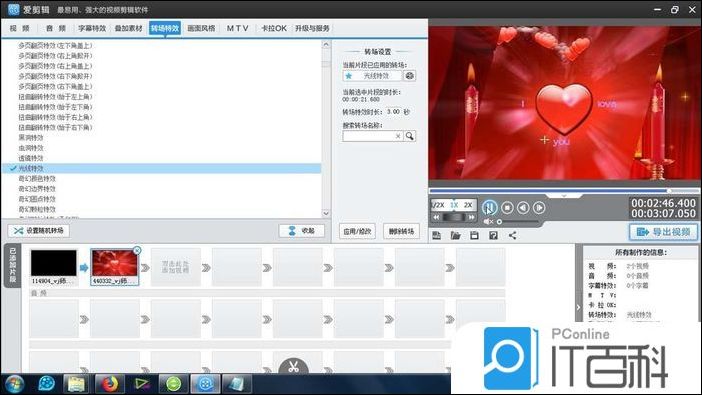The height and width of the screenshot is (395, 702).
Task: Click the 导出视频 export button
Action: 663,232
